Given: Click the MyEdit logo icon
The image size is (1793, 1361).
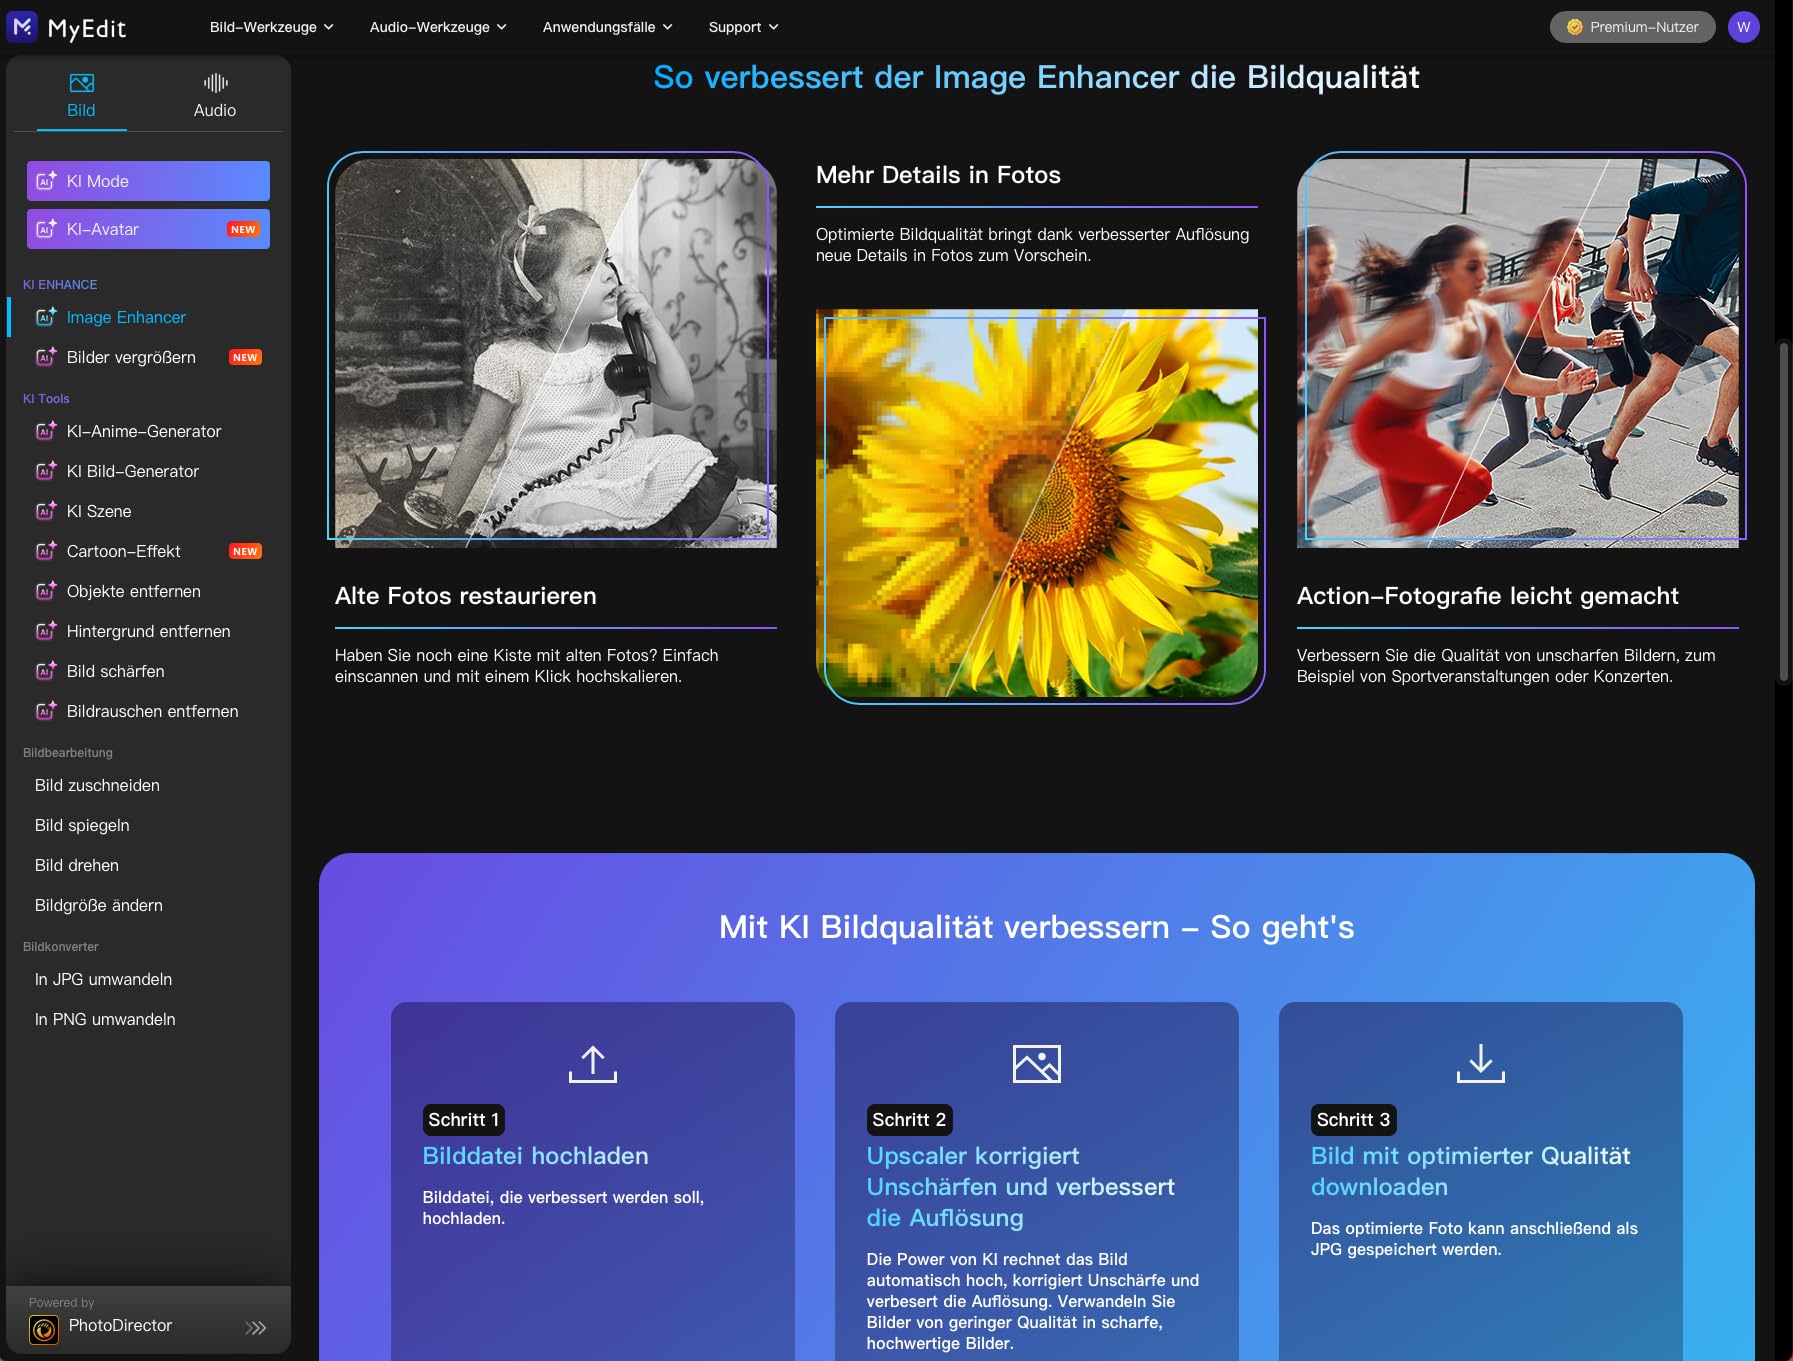Looking at the screenshot, I should click(22, 27).
